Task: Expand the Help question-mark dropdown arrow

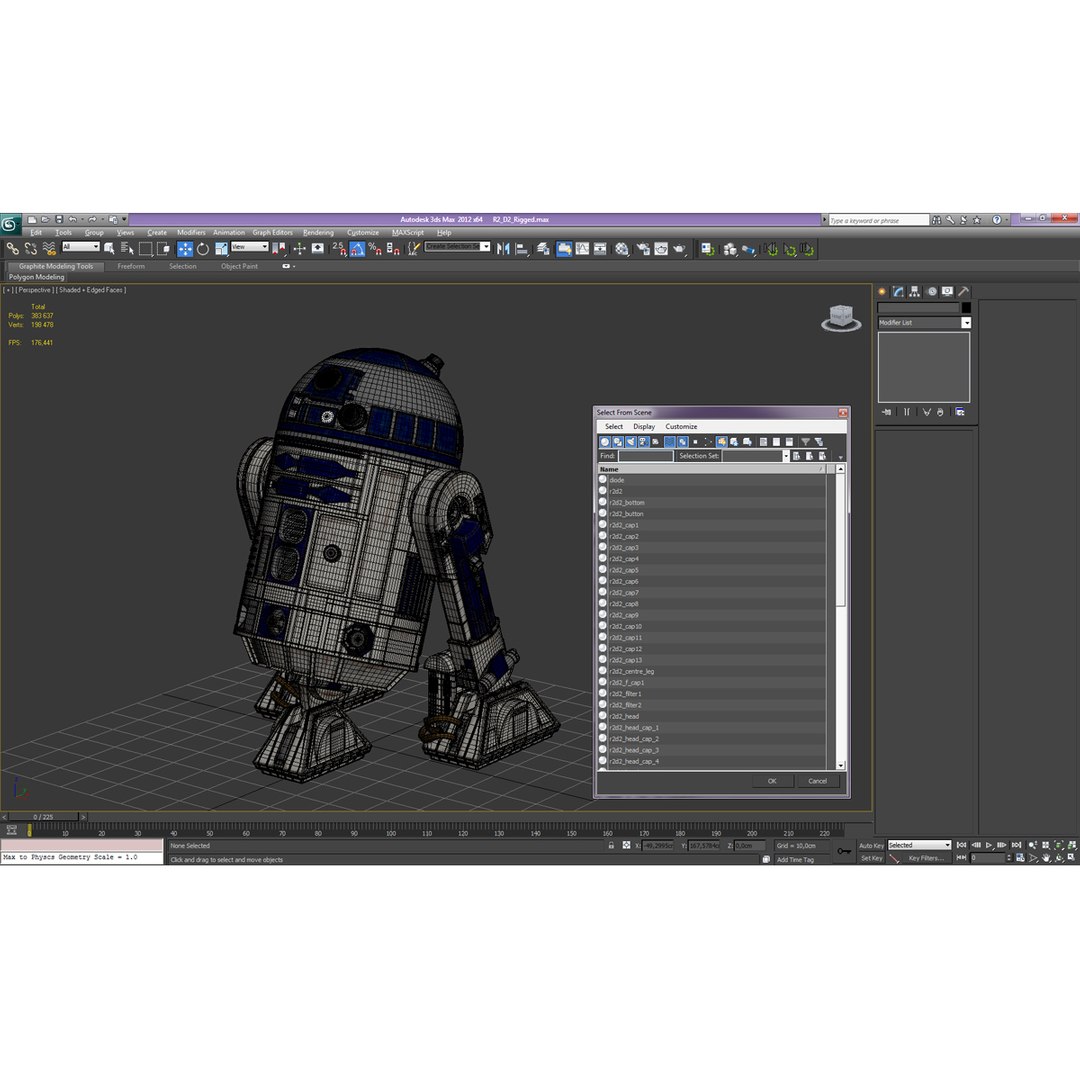Action: click(x=1006, y=220)
